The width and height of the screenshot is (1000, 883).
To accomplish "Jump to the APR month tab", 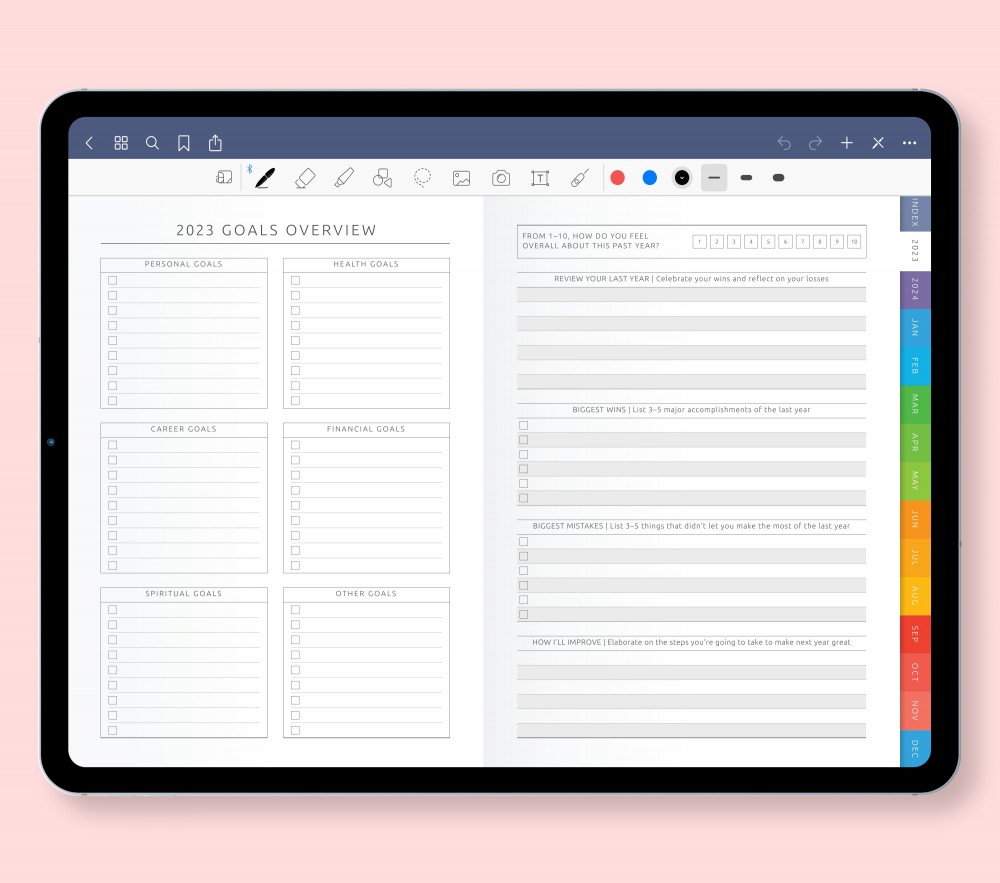I will pos(915,442).
